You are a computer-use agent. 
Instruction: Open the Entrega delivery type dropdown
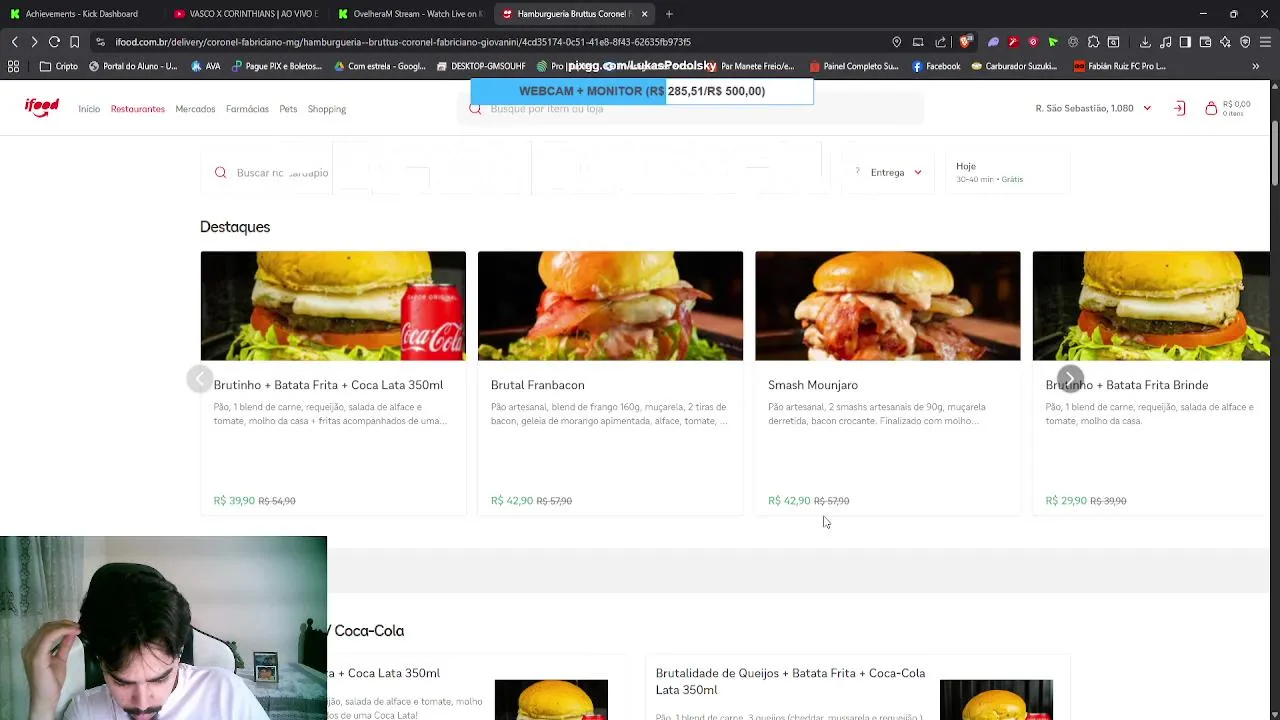(x=888, y=172)
